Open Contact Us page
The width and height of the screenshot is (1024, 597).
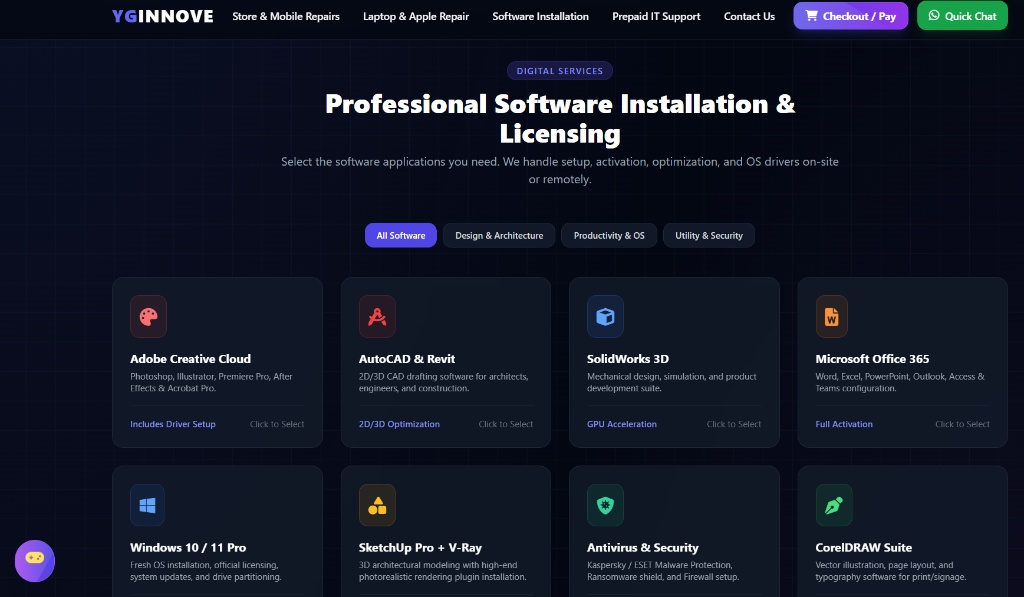749,16
